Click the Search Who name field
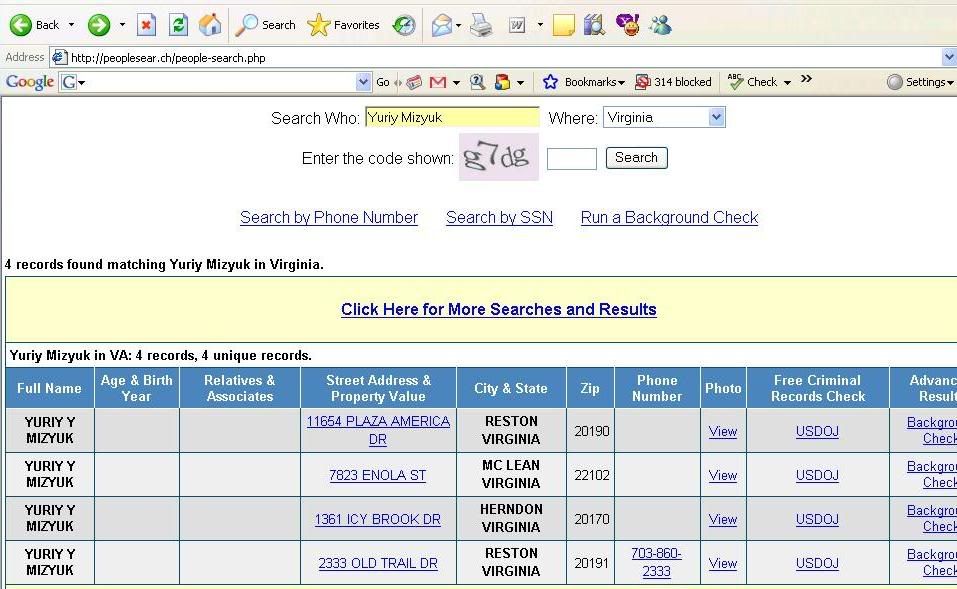Screen dimensions: 957x589 pyautogui.click(x=452, y=118)
